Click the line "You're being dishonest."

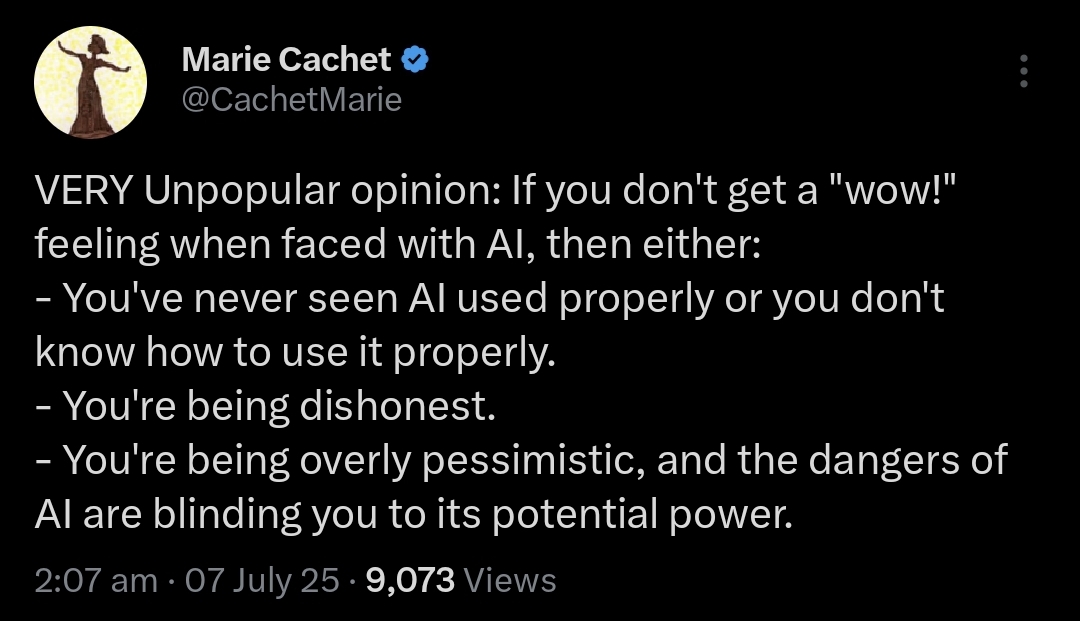279,407
